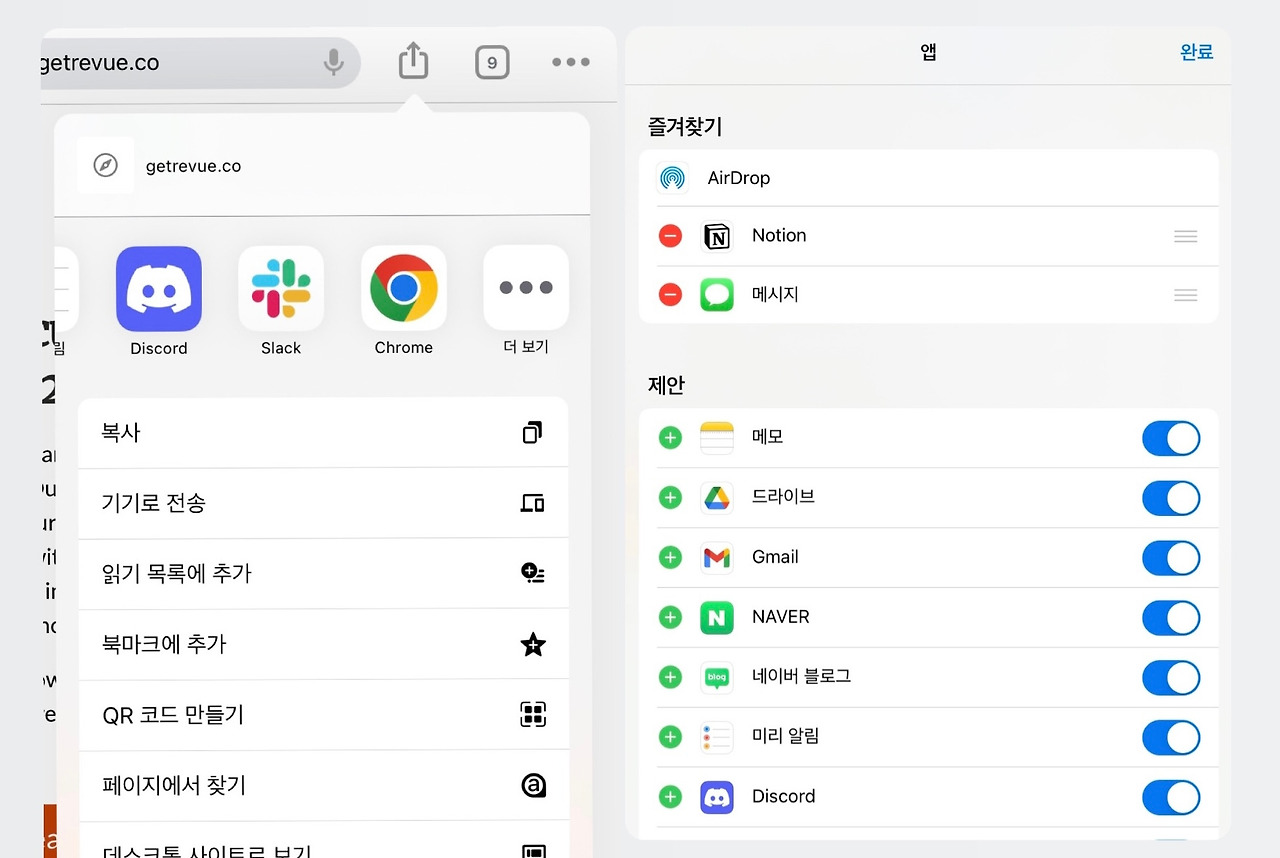The height and width of the screenshot is (858, 1280).
Task: Switch off 미리 알림 toggle
Action: [1171, 738]
